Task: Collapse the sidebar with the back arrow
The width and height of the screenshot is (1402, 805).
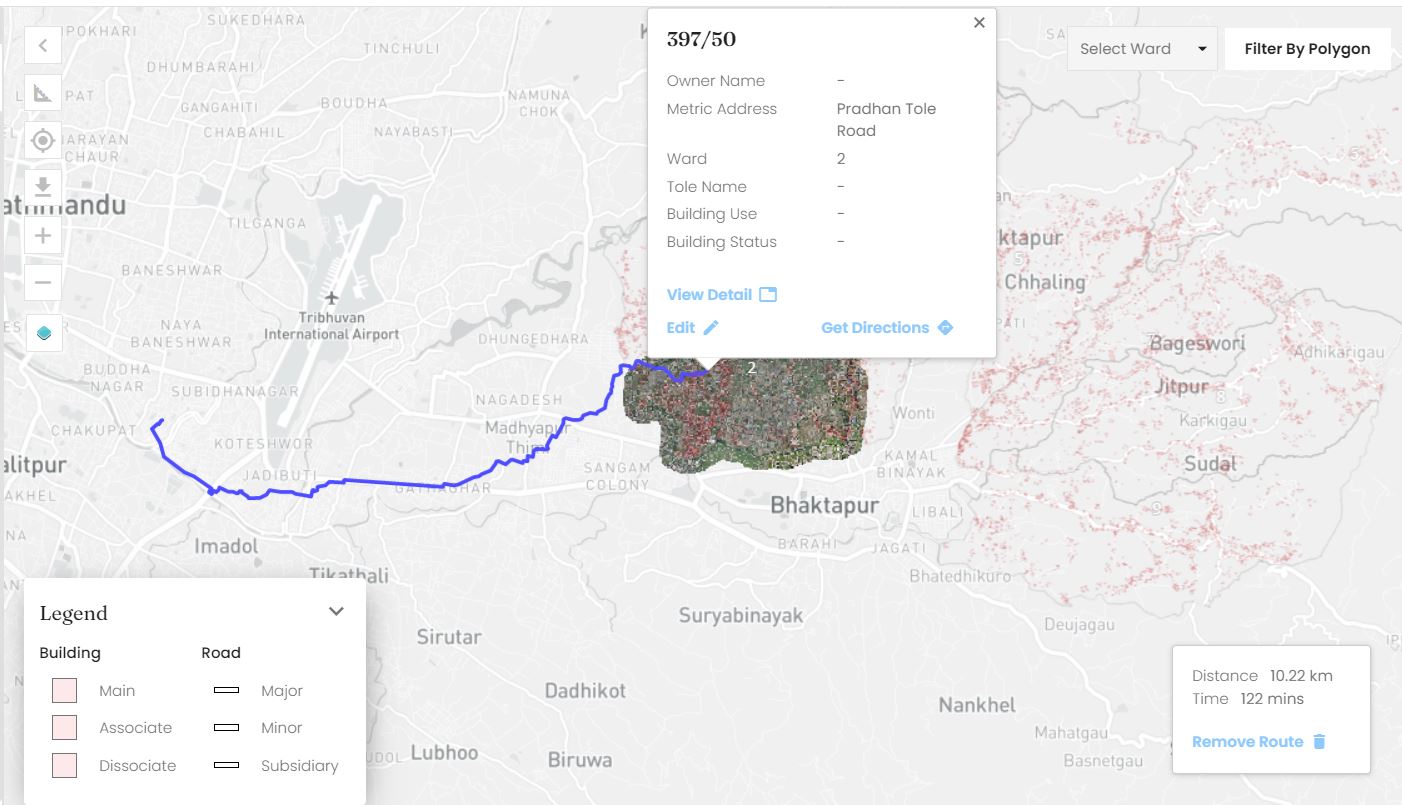Action: 43,45
